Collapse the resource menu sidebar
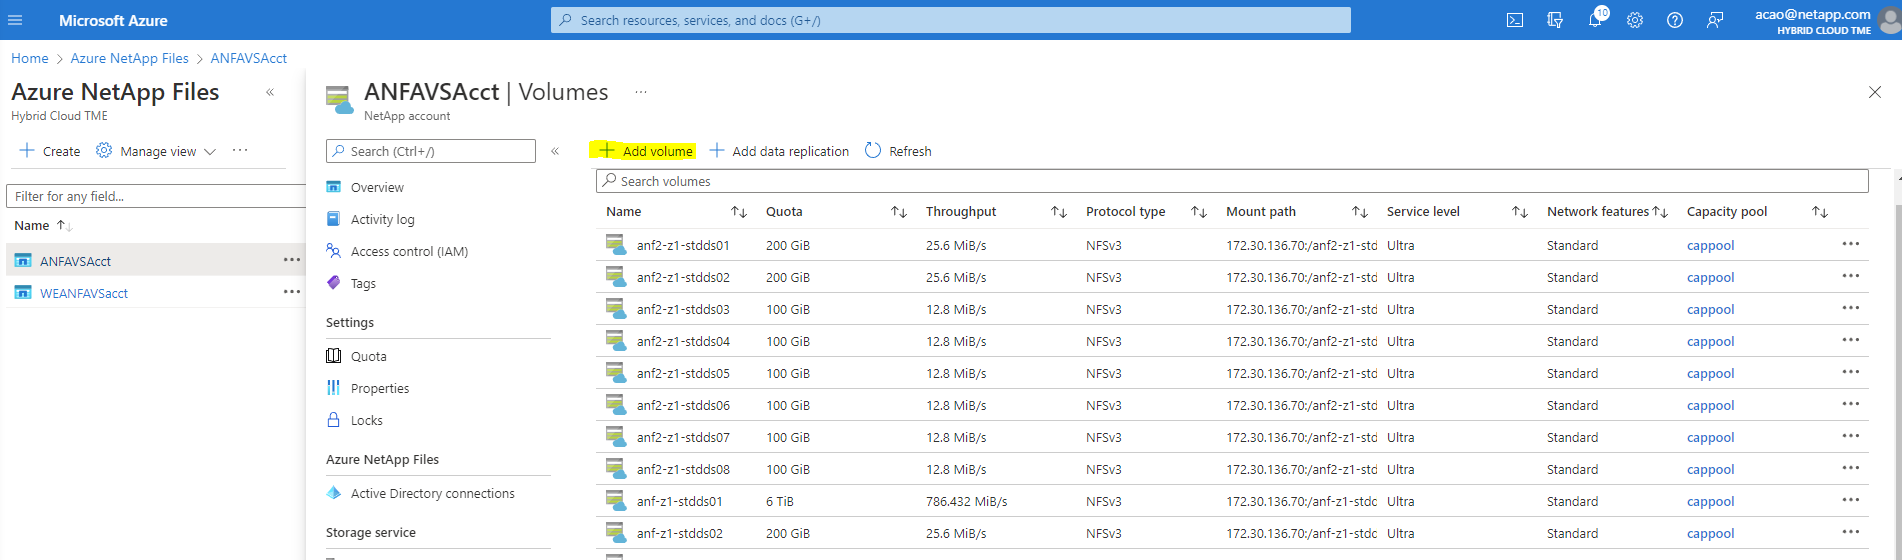Viewport: 1902px width, 560px height. pyautogui.click(x=555, y=151)
